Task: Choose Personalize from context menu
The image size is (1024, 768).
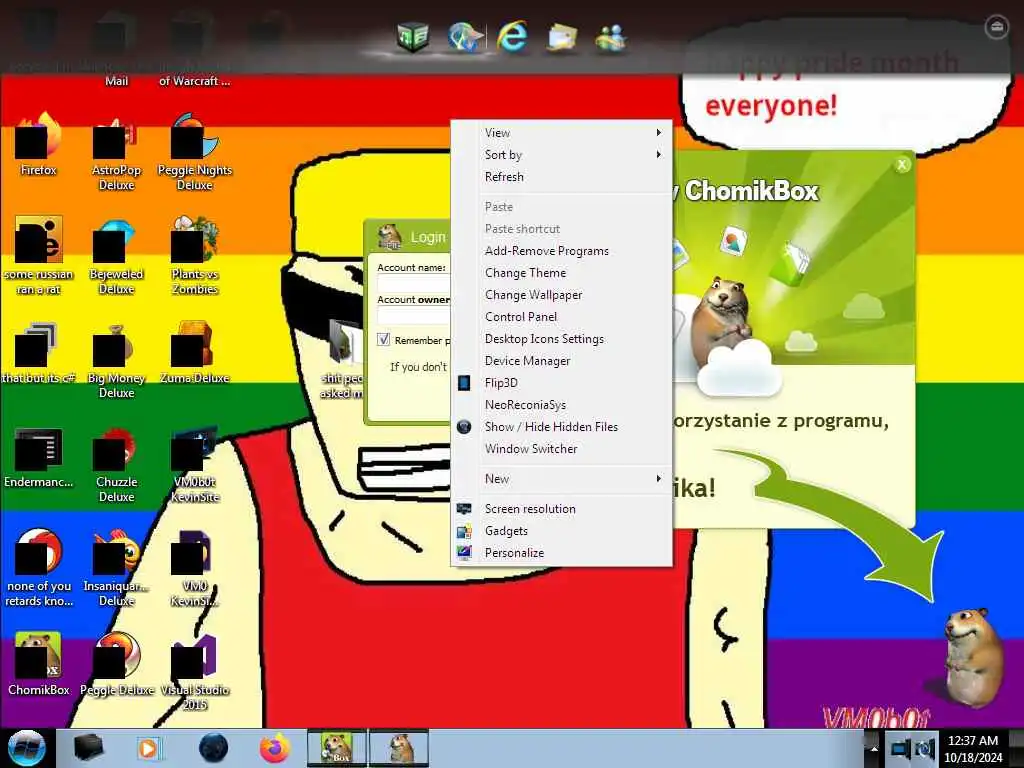Action: click(562, 553)
